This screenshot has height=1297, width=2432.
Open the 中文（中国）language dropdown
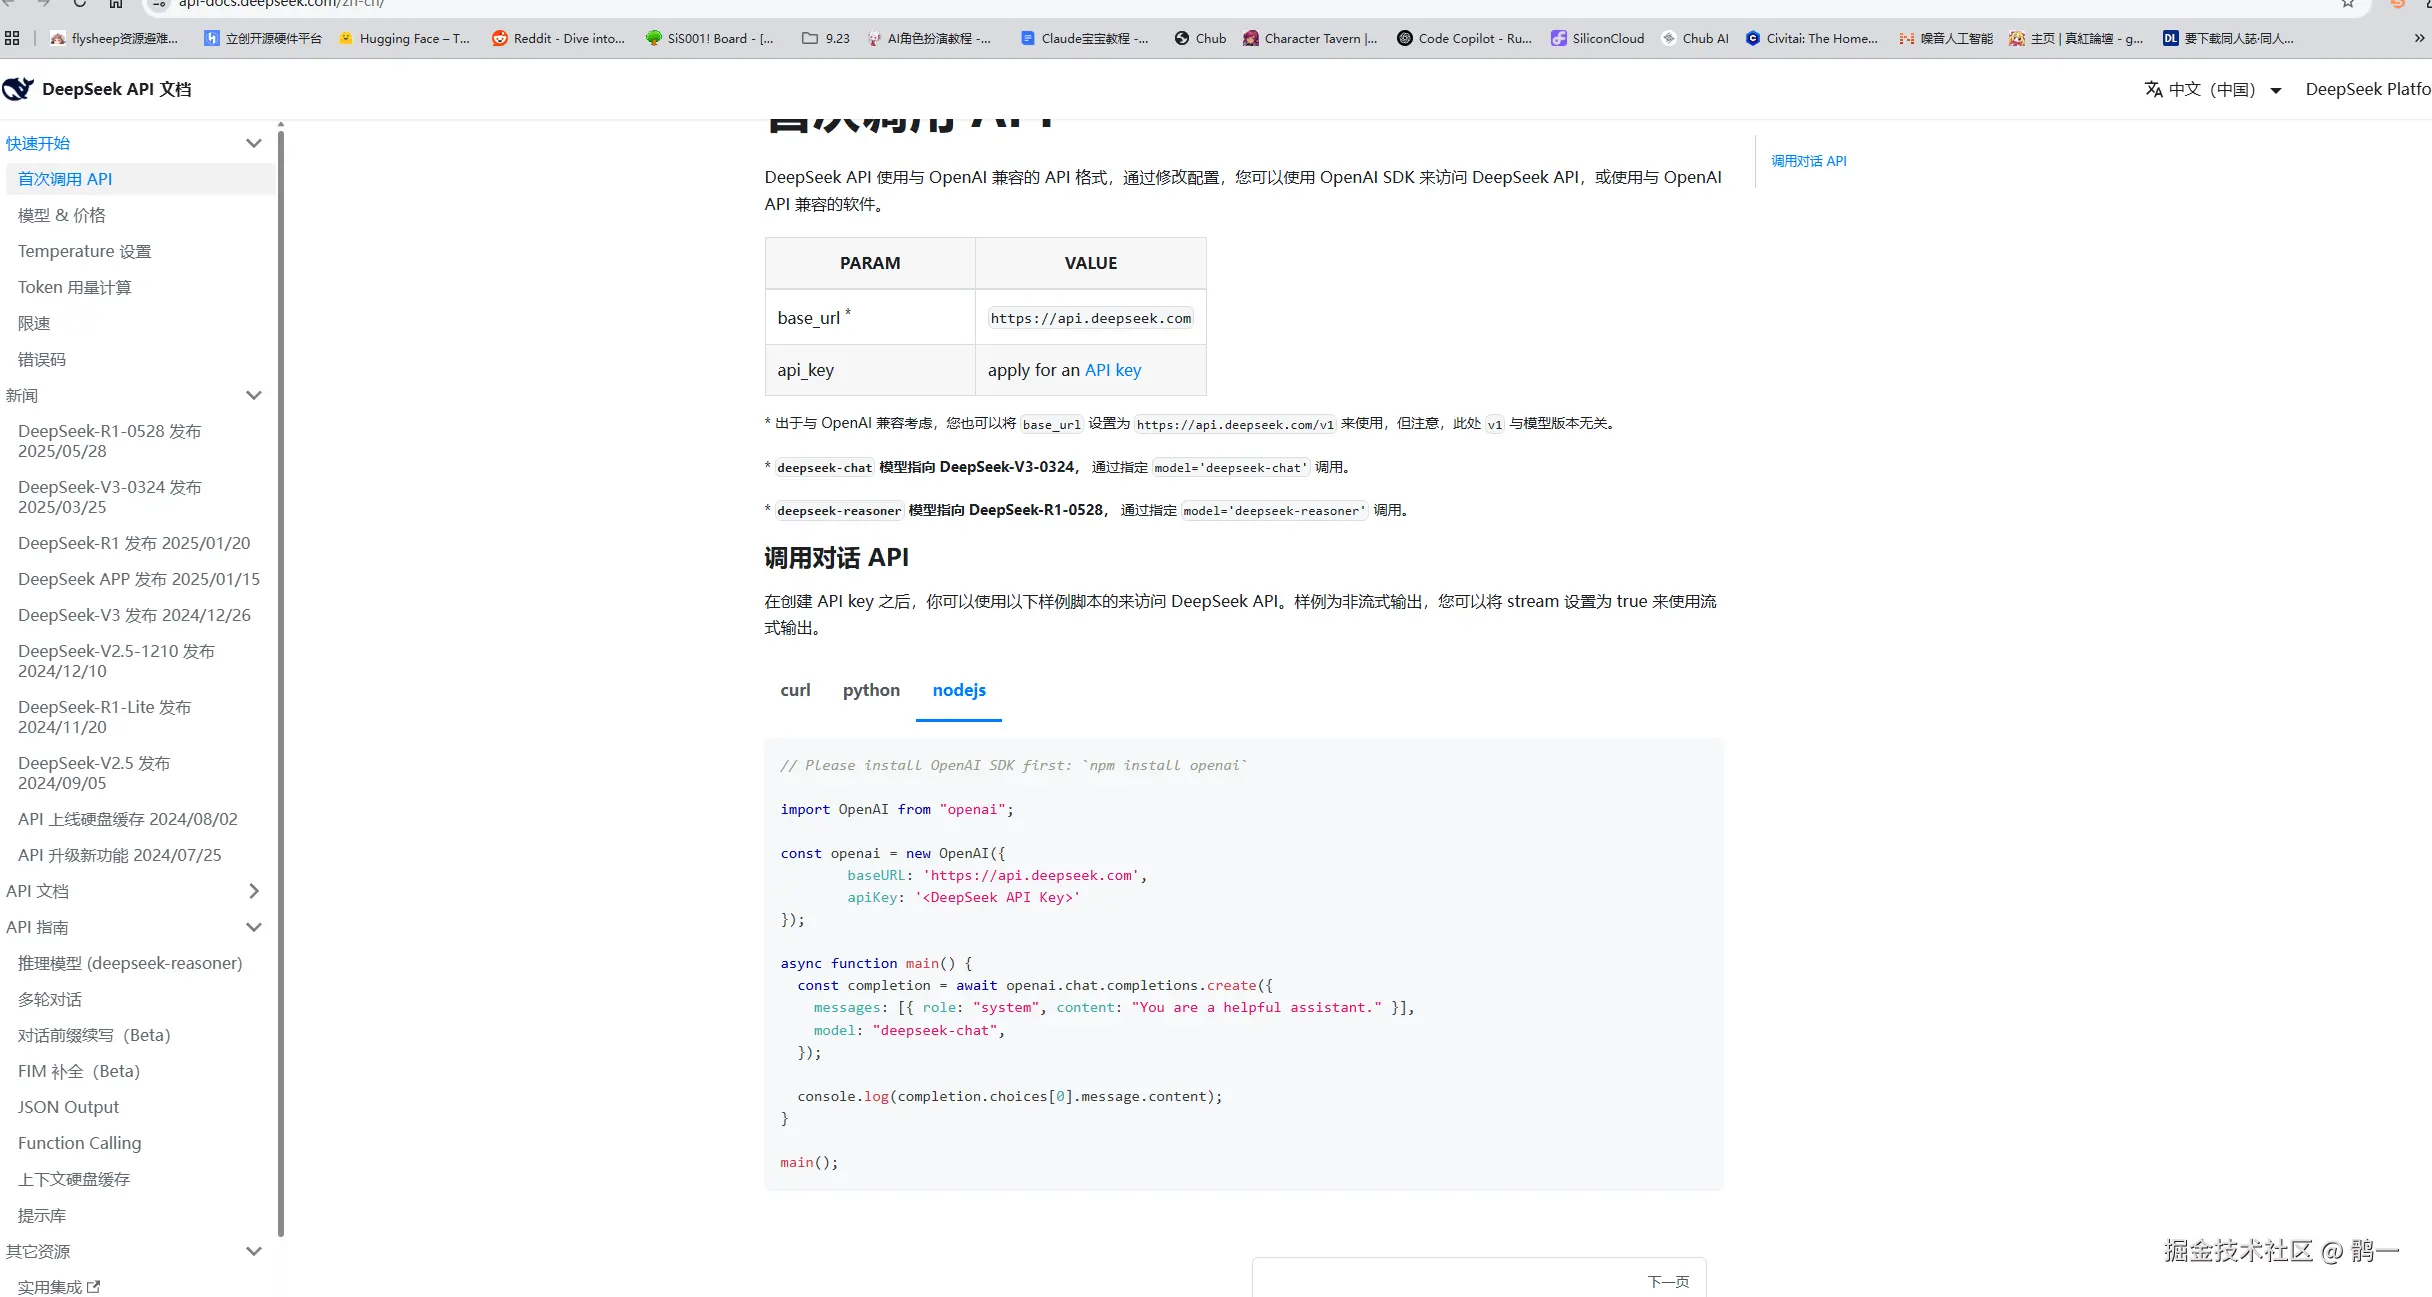coord(2212,89)
